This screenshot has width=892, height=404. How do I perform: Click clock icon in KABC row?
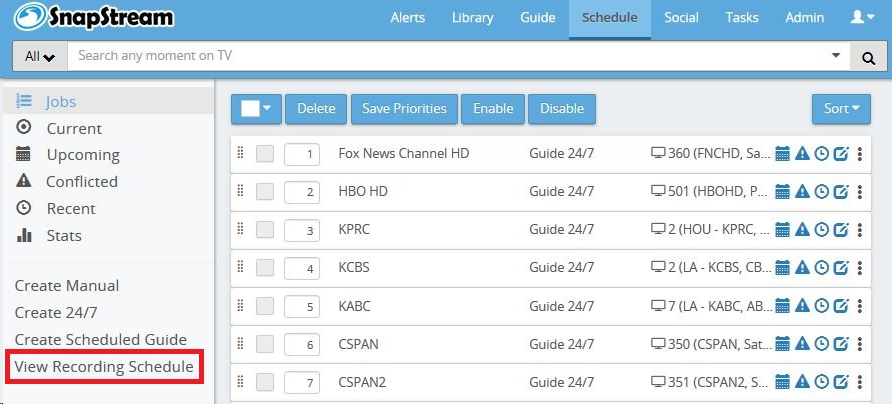click(821, 306)
